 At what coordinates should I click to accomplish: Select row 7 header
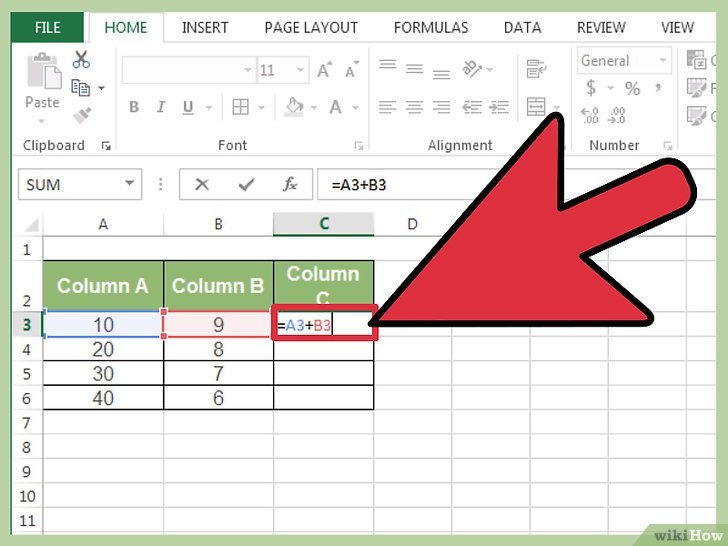(26, 423)
